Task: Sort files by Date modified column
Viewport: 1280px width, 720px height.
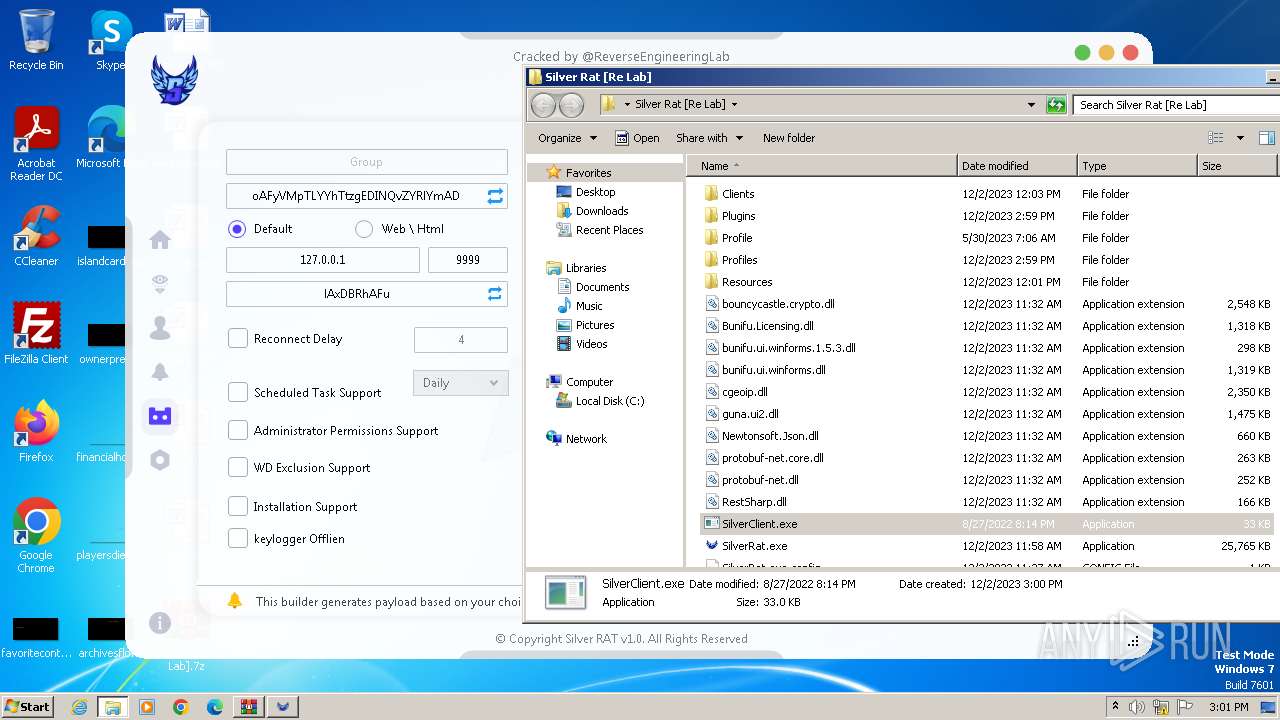Action: (x=1017, y=166)
